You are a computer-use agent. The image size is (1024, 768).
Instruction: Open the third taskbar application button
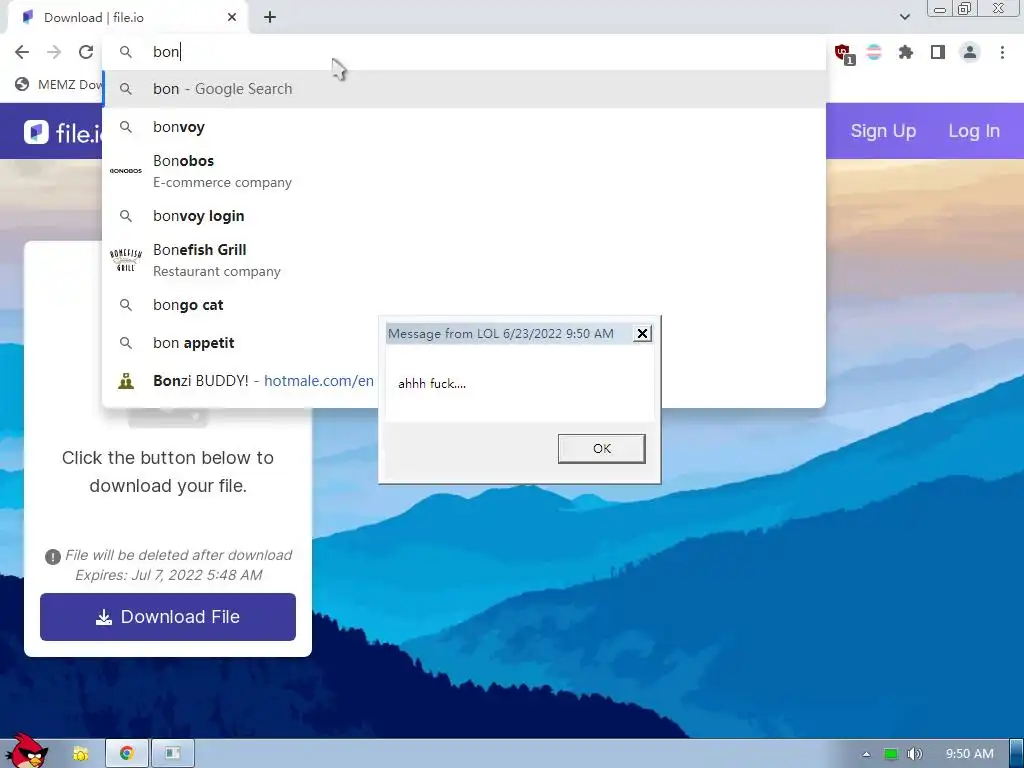point(172,754)
